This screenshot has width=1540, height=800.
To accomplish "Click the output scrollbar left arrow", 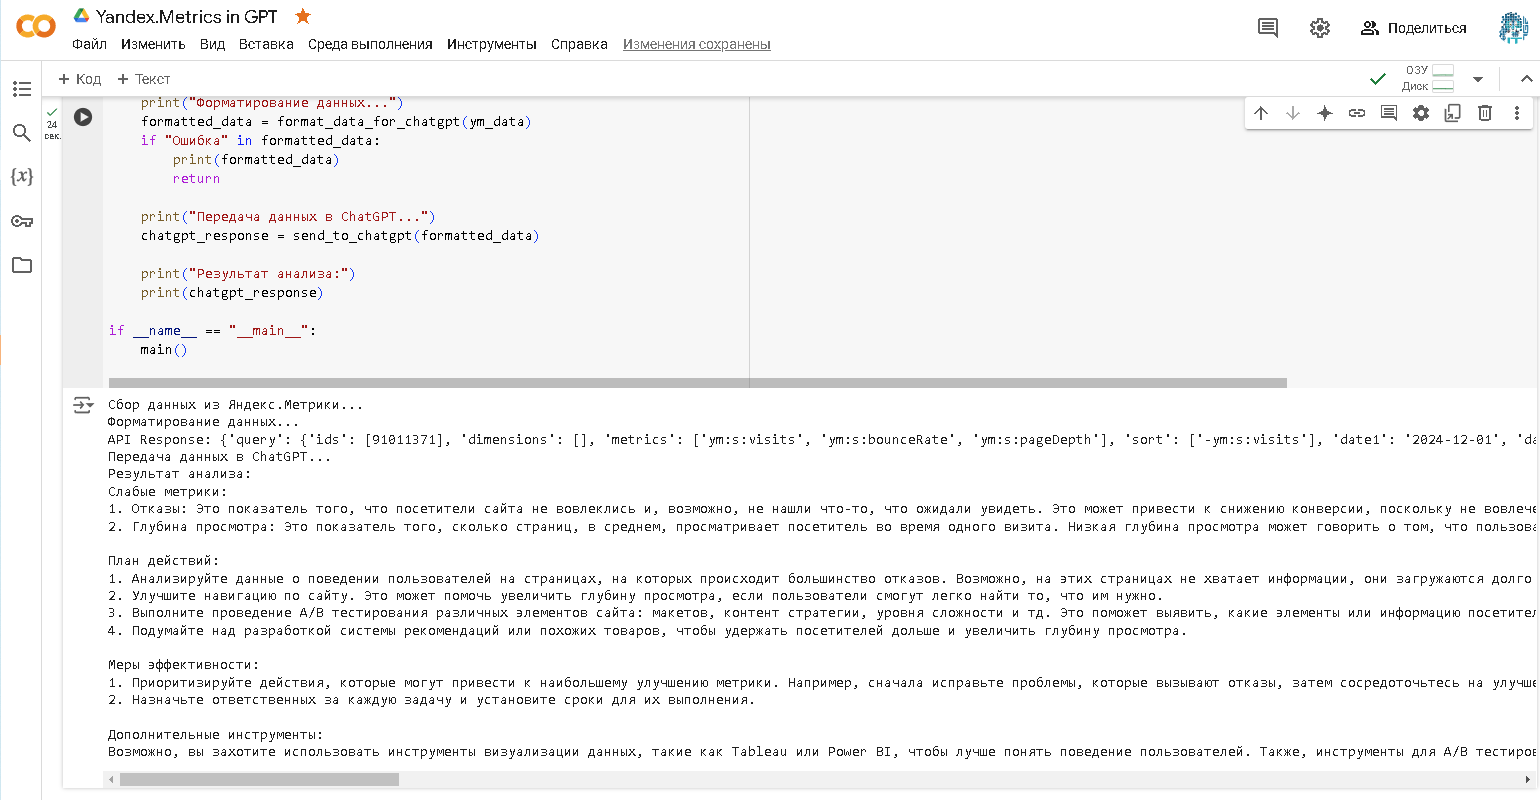I will [111, 779].
